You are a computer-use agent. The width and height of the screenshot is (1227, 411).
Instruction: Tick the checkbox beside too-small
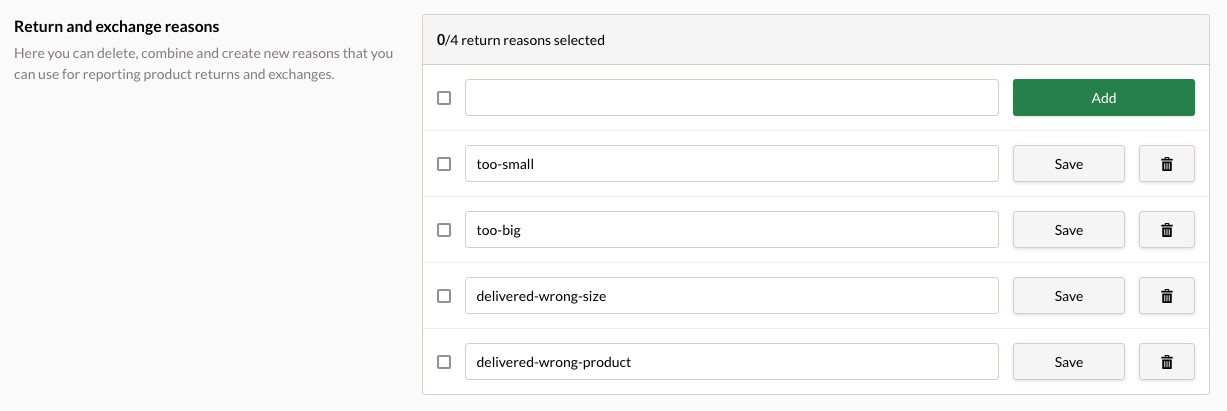(444, 164)
